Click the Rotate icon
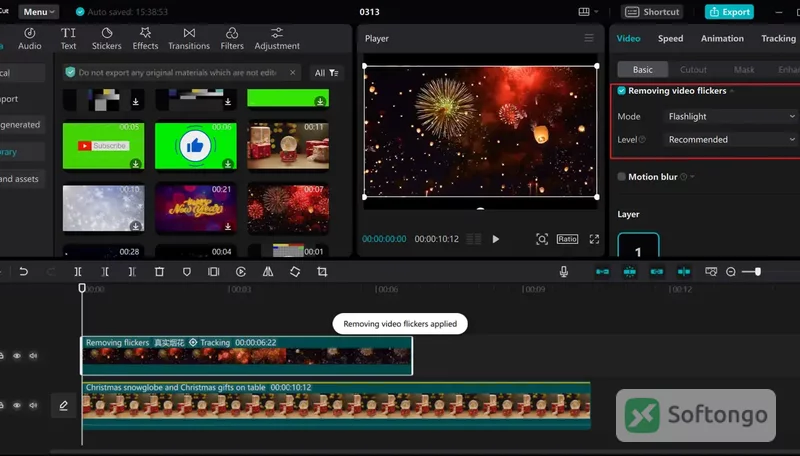The width and height of the screenshot is (800, 456). point(295,272)
